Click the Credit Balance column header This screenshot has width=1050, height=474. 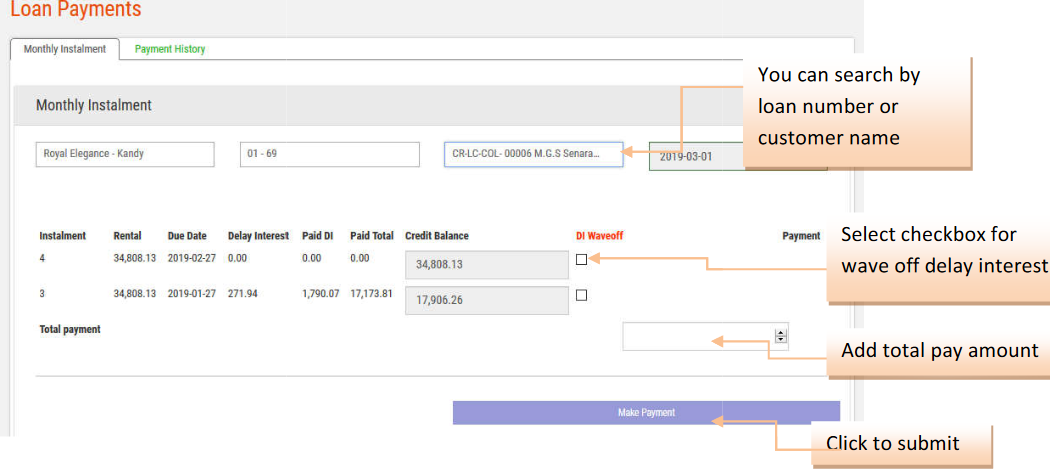click(436, 236)
